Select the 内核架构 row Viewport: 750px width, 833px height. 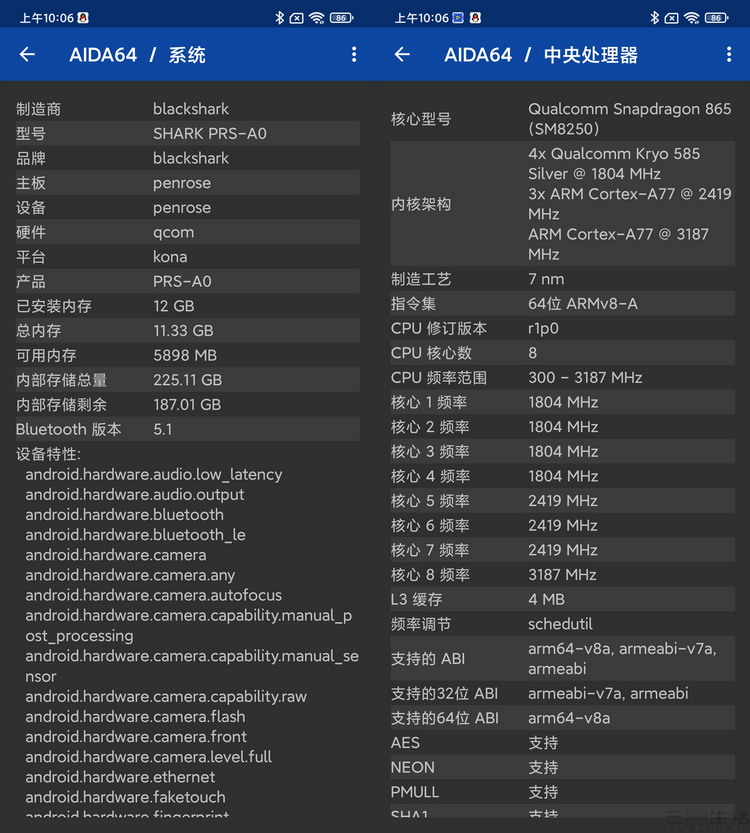pyautogui.click(x=562, y=204)
